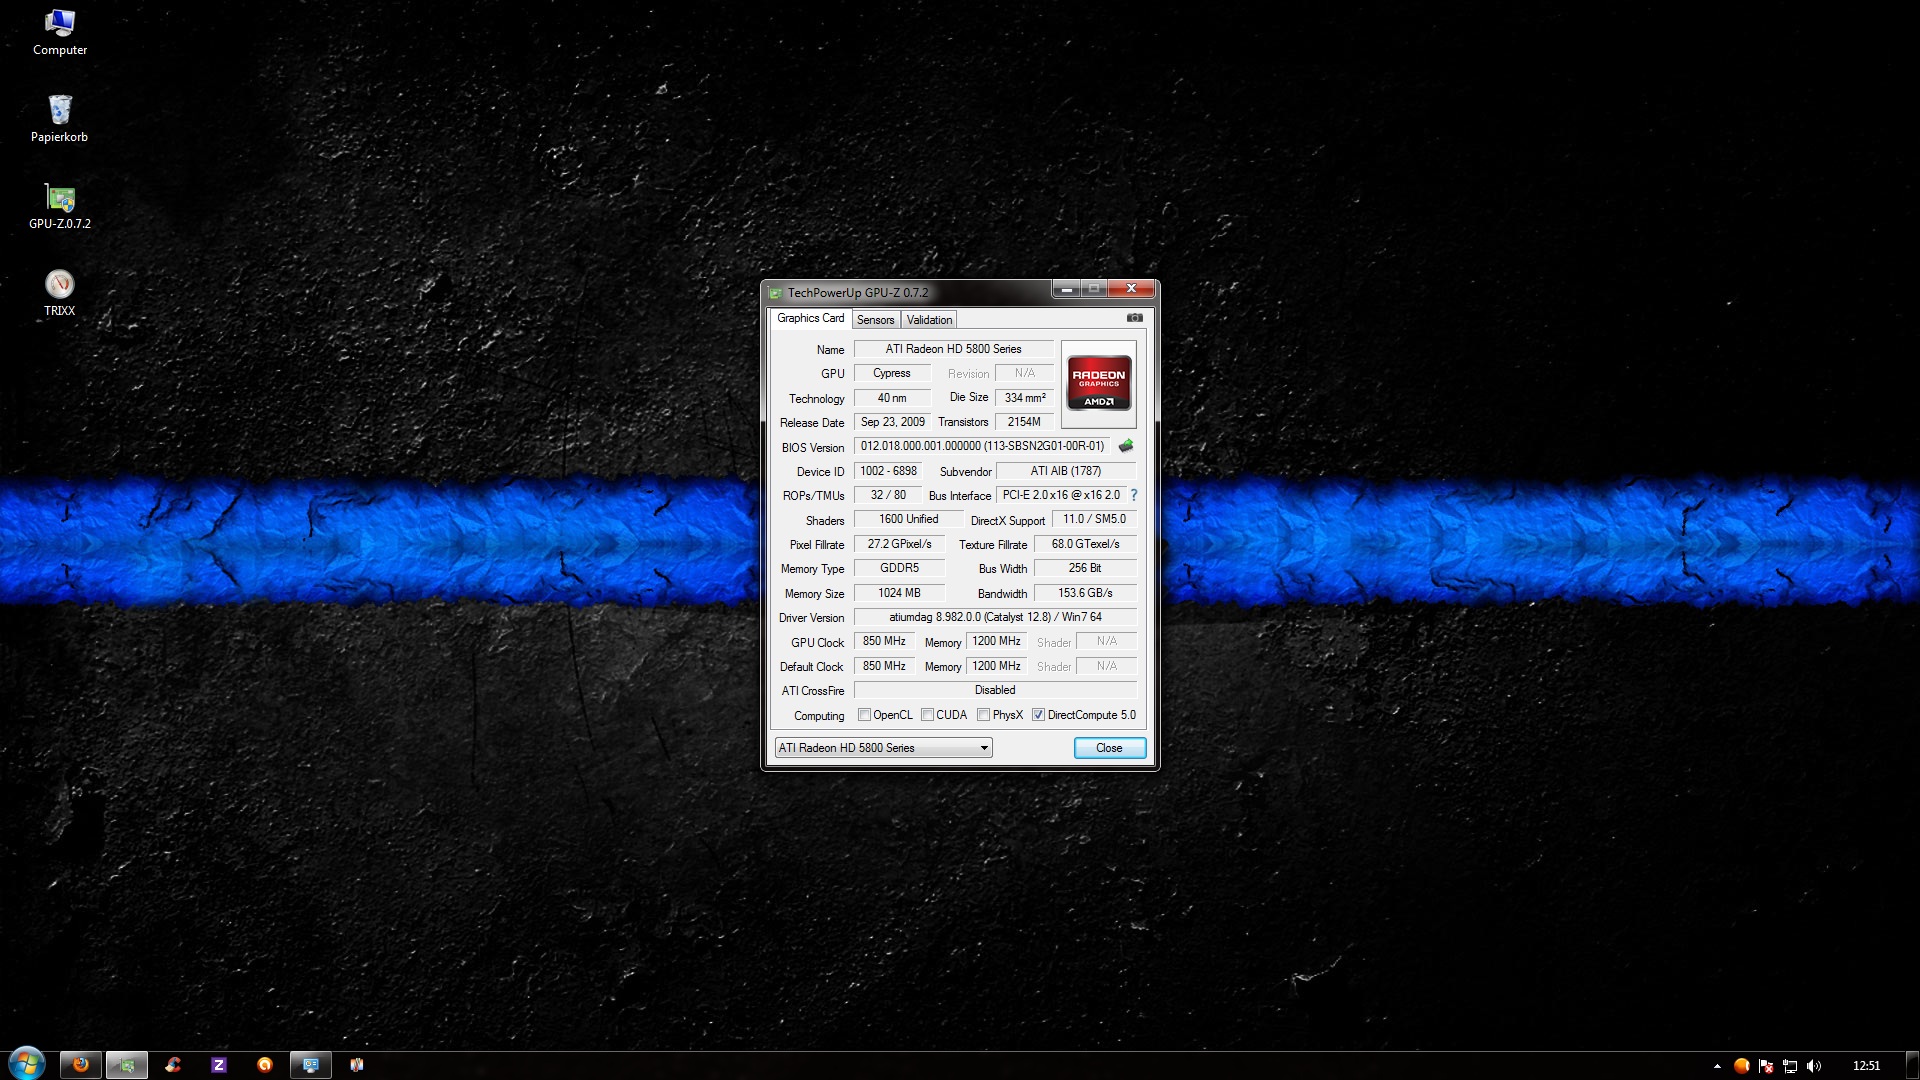Open the Windows Start orb

click(26, 1064)
